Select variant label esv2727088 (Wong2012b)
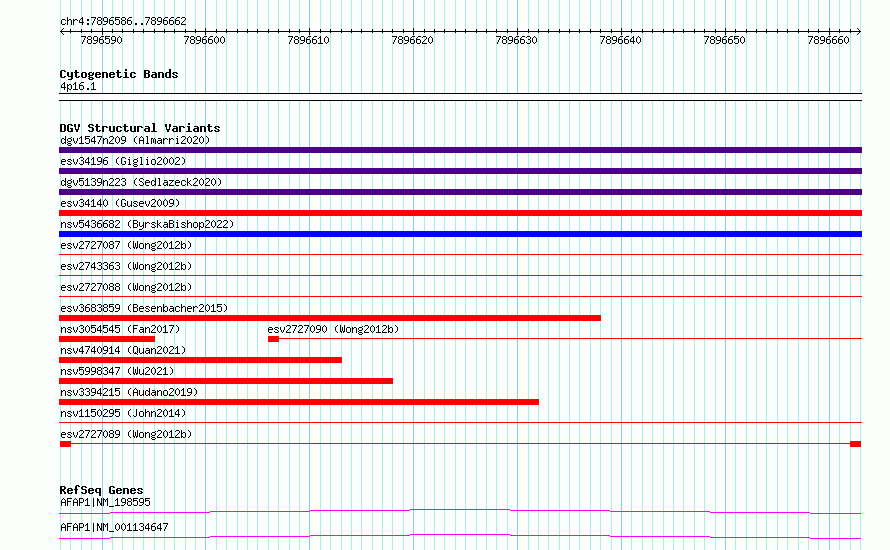The height and width of the screenshot is (550, 890). pyautogui.click(x=126, y=287)
